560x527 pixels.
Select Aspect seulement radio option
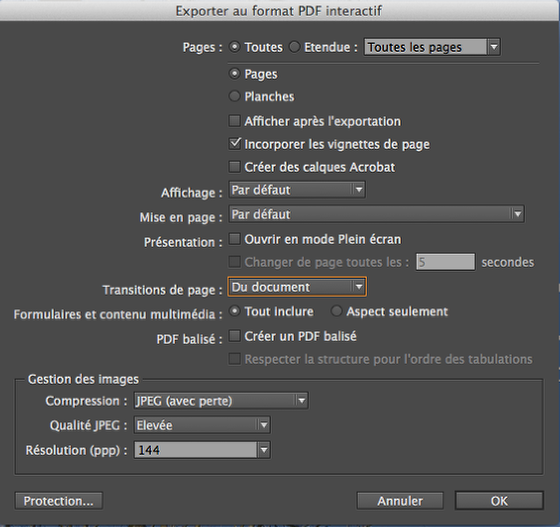click(x=336, y=311)
